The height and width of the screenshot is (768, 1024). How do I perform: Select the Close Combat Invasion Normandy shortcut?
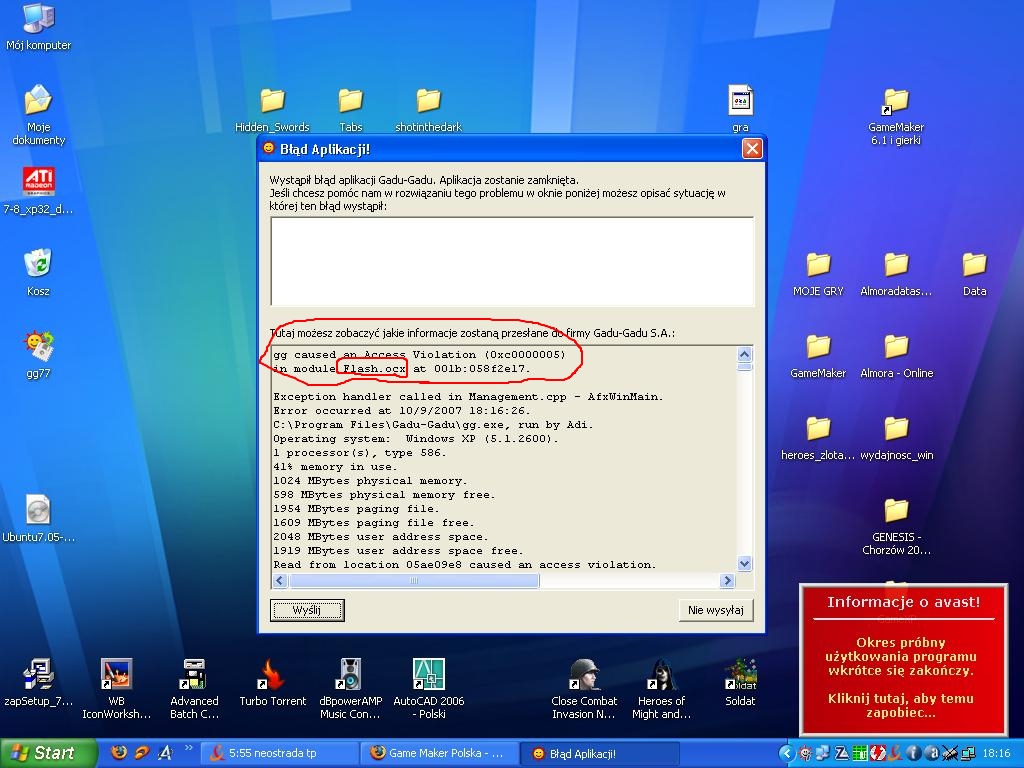point(584,675)
